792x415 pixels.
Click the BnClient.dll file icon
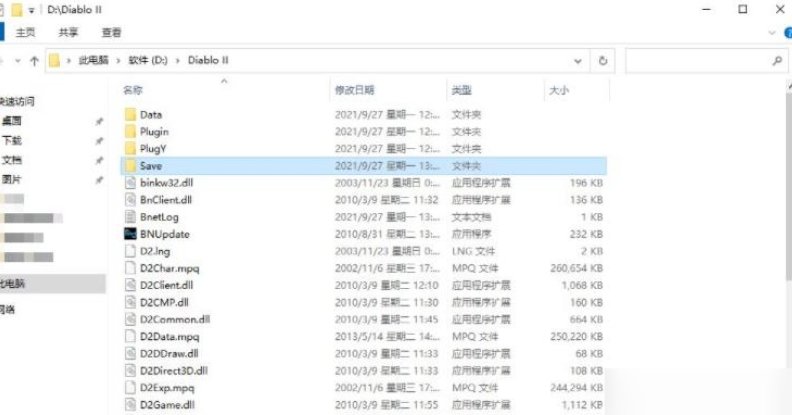click(x=130, y=200)
